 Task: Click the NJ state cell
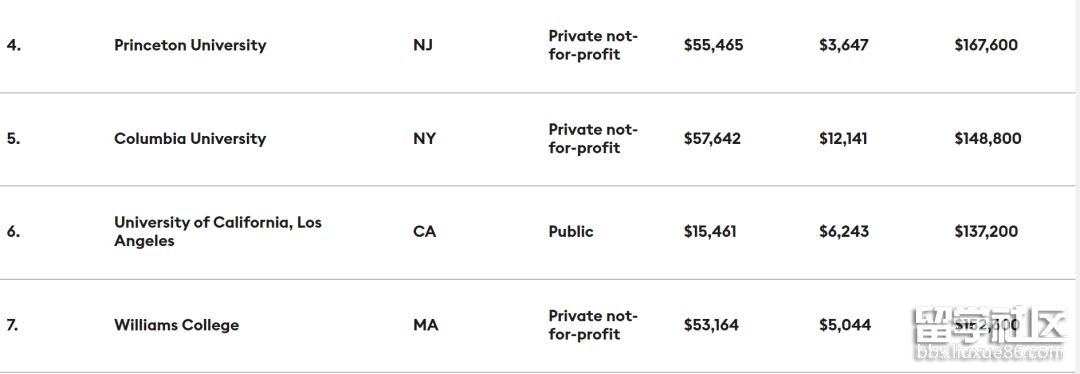click(423, 45)
